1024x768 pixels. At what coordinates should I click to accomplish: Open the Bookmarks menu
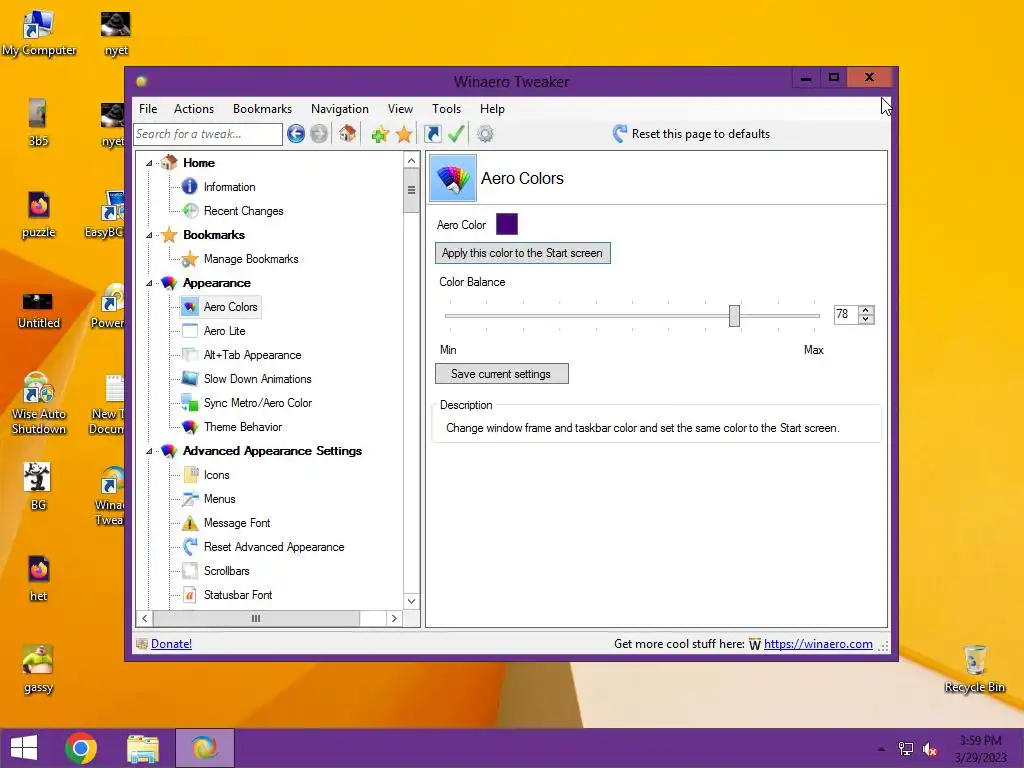tap(263, 109)
